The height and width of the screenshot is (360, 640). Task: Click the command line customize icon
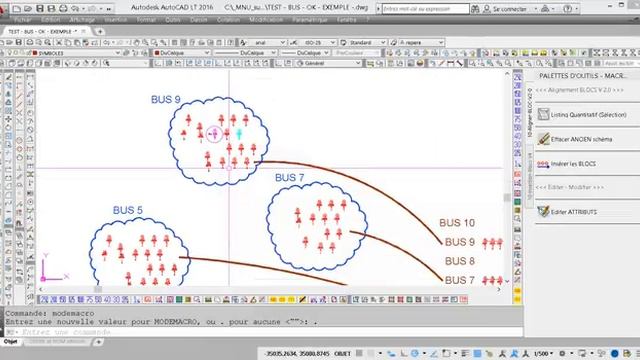[10, 332]
